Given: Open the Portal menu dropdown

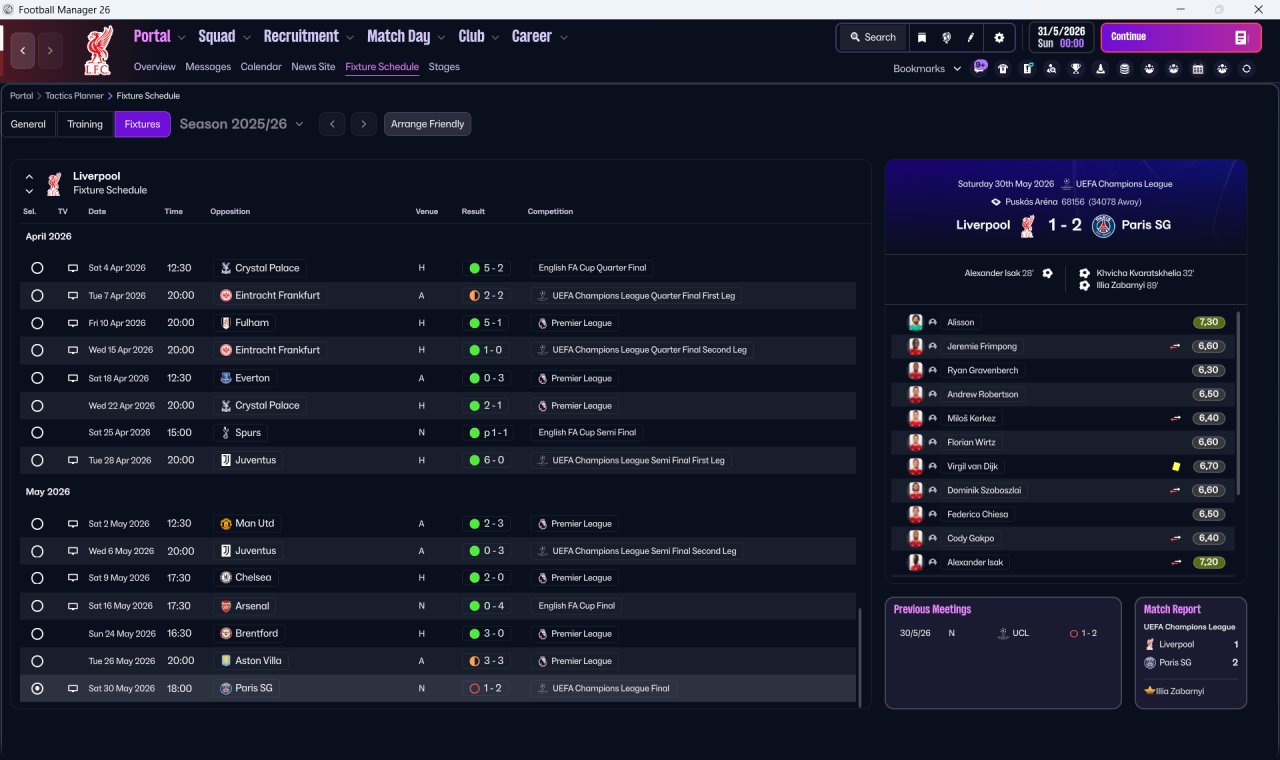Looking at the screenshot, I should click(x=160, y=37).
